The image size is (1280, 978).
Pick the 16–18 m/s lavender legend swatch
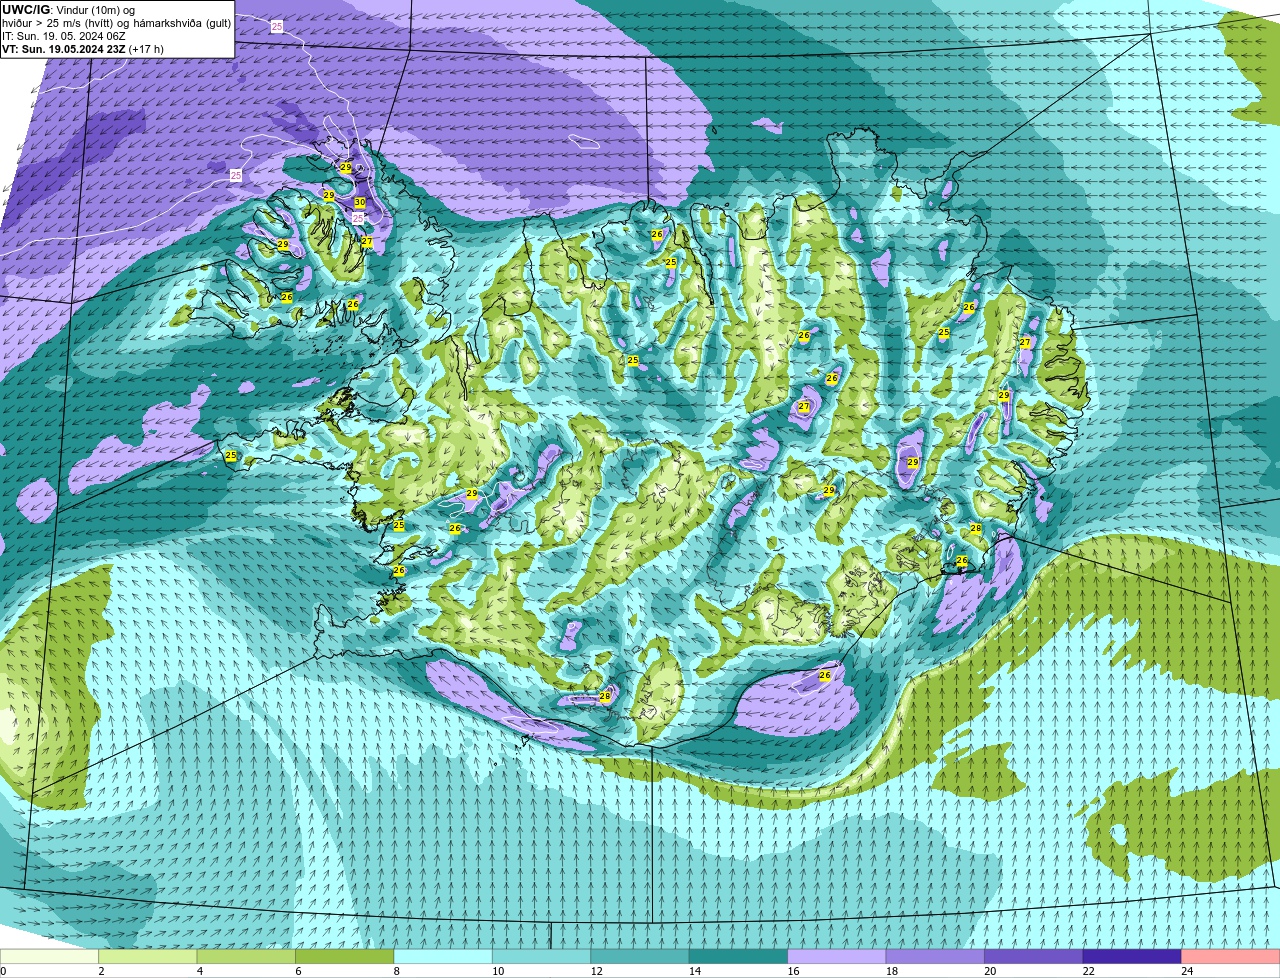pos(837,957)
